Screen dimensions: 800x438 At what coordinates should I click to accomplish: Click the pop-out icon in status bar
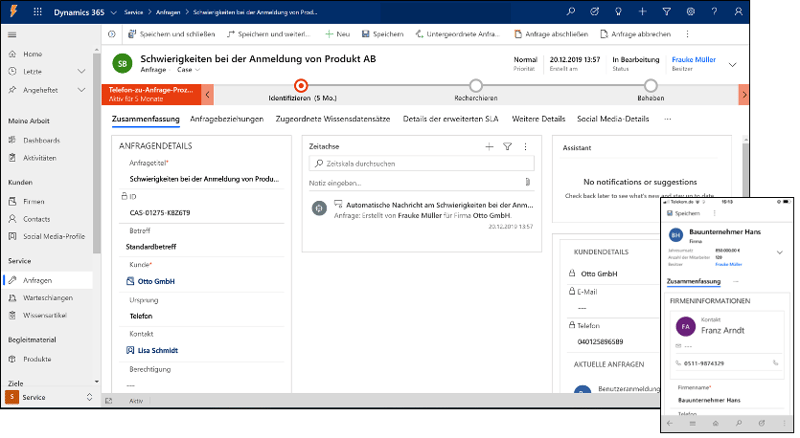click(x=109, y=401)
